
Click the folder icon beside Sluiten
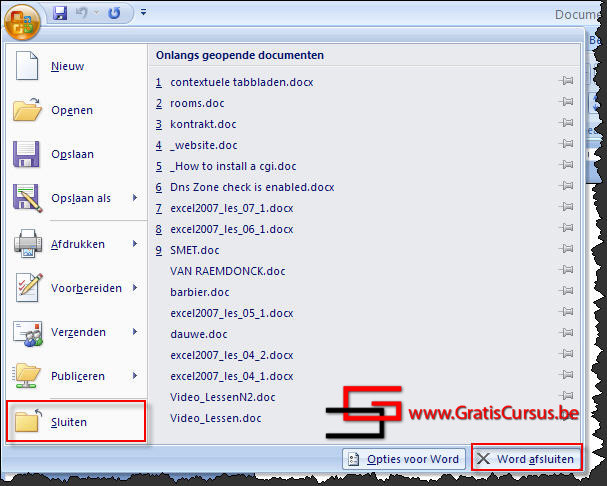point(27,421)
